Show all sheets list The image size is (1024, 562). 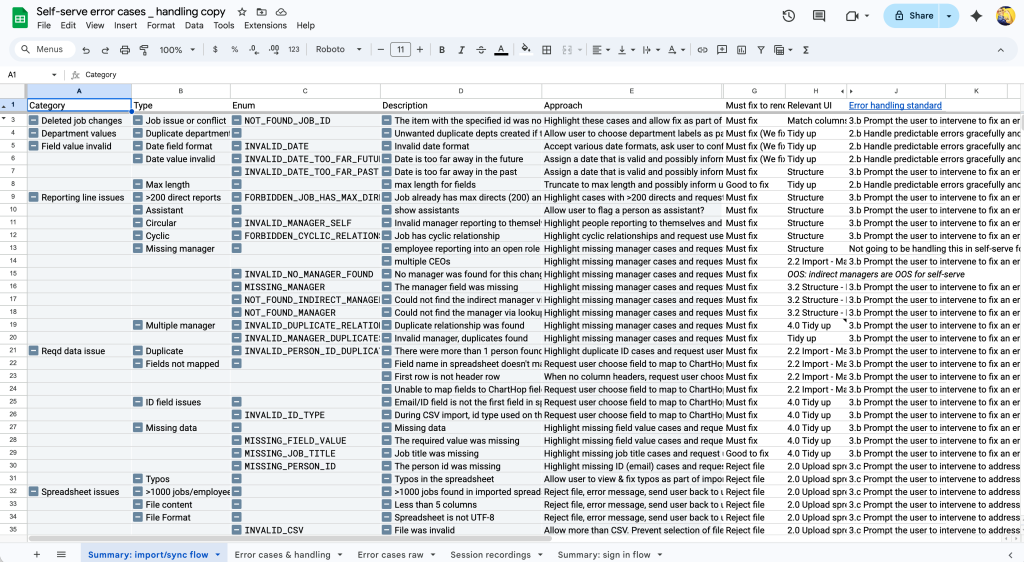(x=61, y=554)
